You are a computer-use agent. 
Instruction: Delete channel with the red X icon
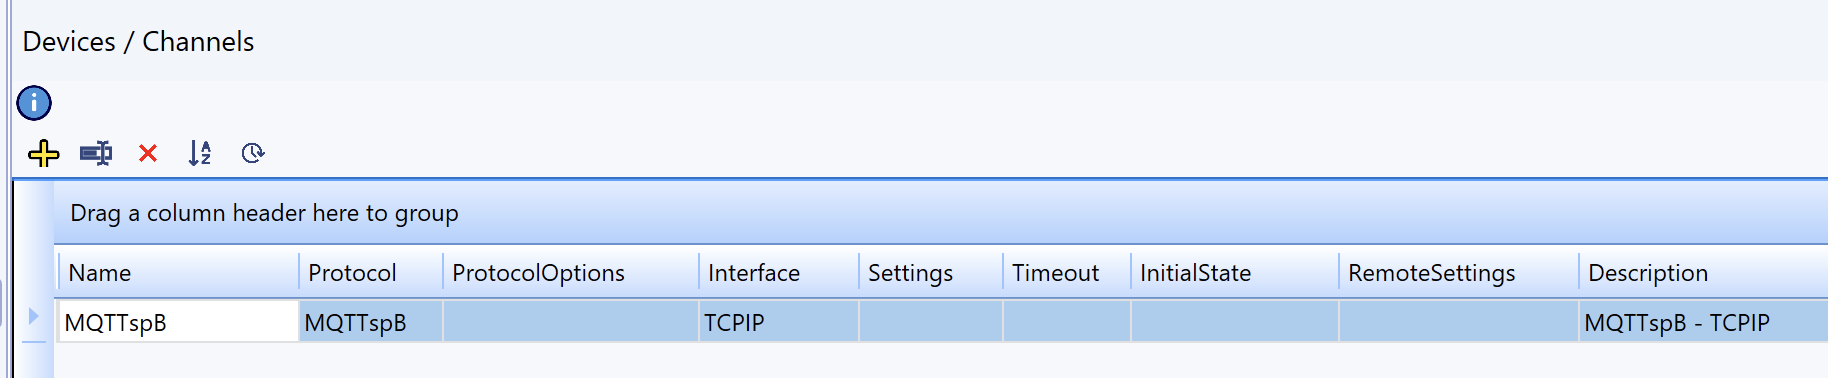(x=148, y=153)
